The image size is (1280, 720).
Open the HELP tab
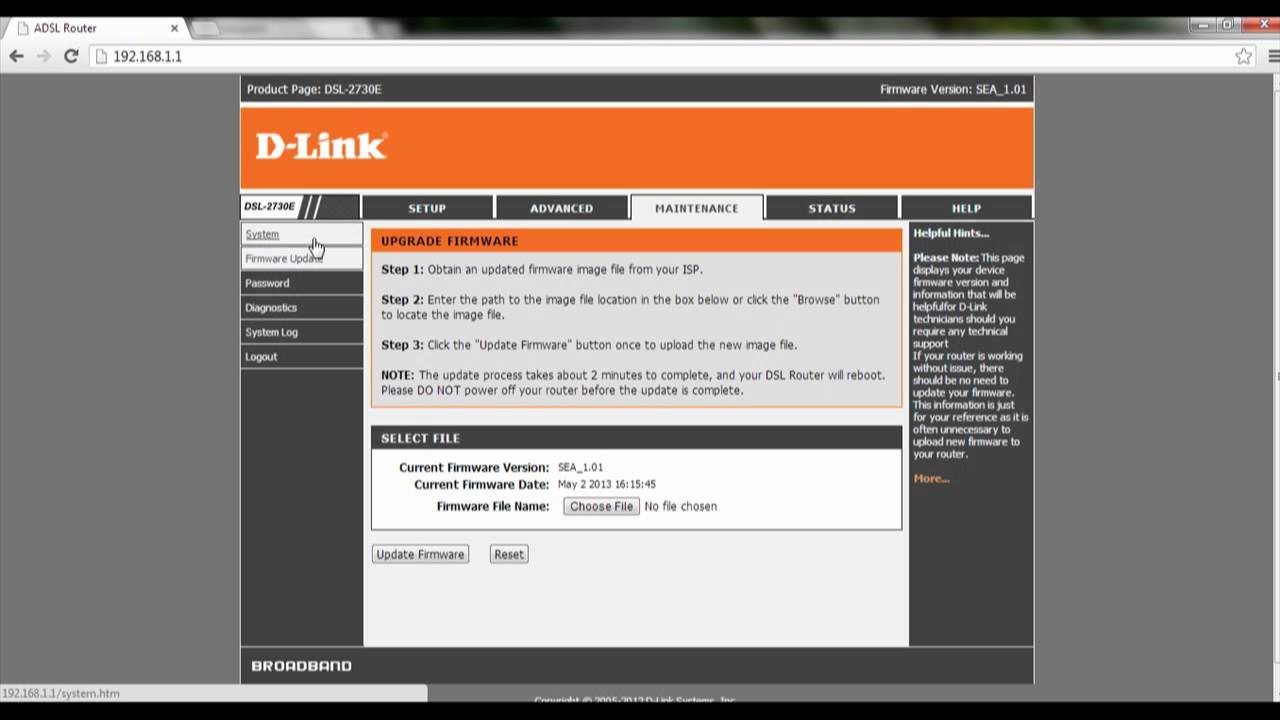click(x=966, y=208)
